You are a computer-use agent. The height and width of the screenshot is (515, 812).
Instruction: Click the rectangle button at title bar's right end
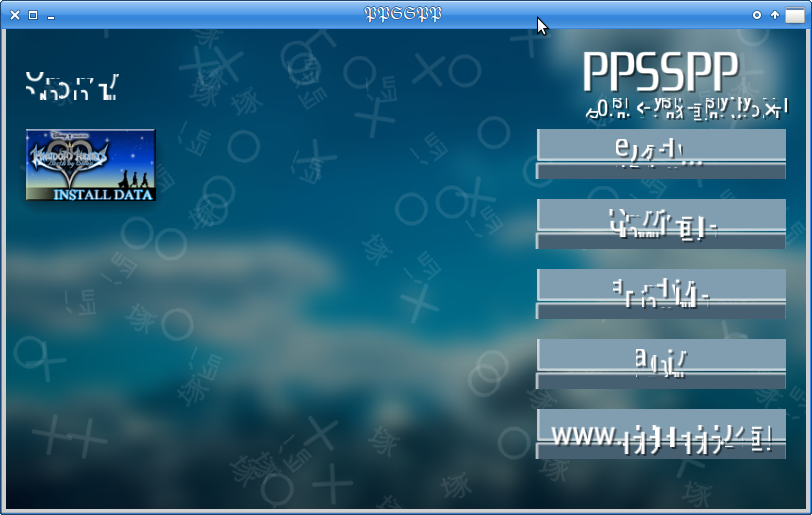click(x=794, y=15)
